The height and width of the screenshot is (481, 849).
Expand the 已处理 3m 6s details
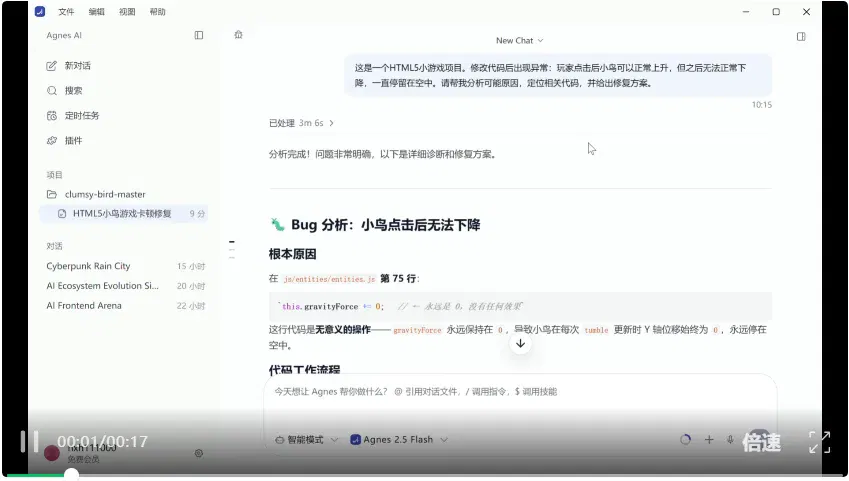point(301,123)
